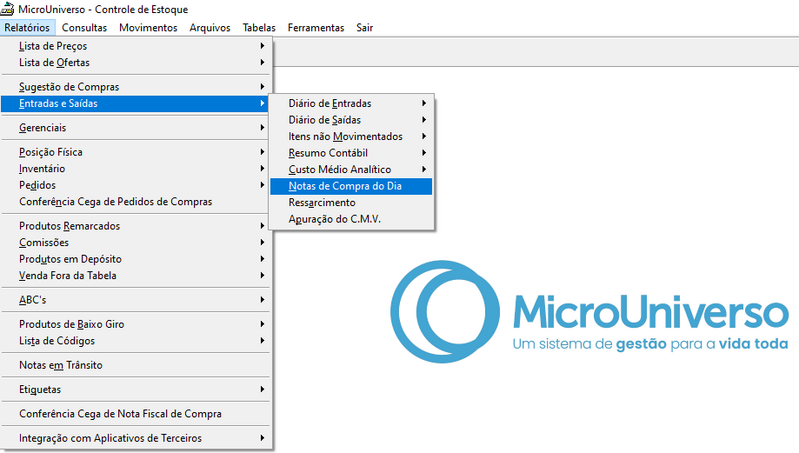Open Conferência Cega de Nota Fiscal de Compra
Screen dimensions: 799x453
[x=135, y=414]
